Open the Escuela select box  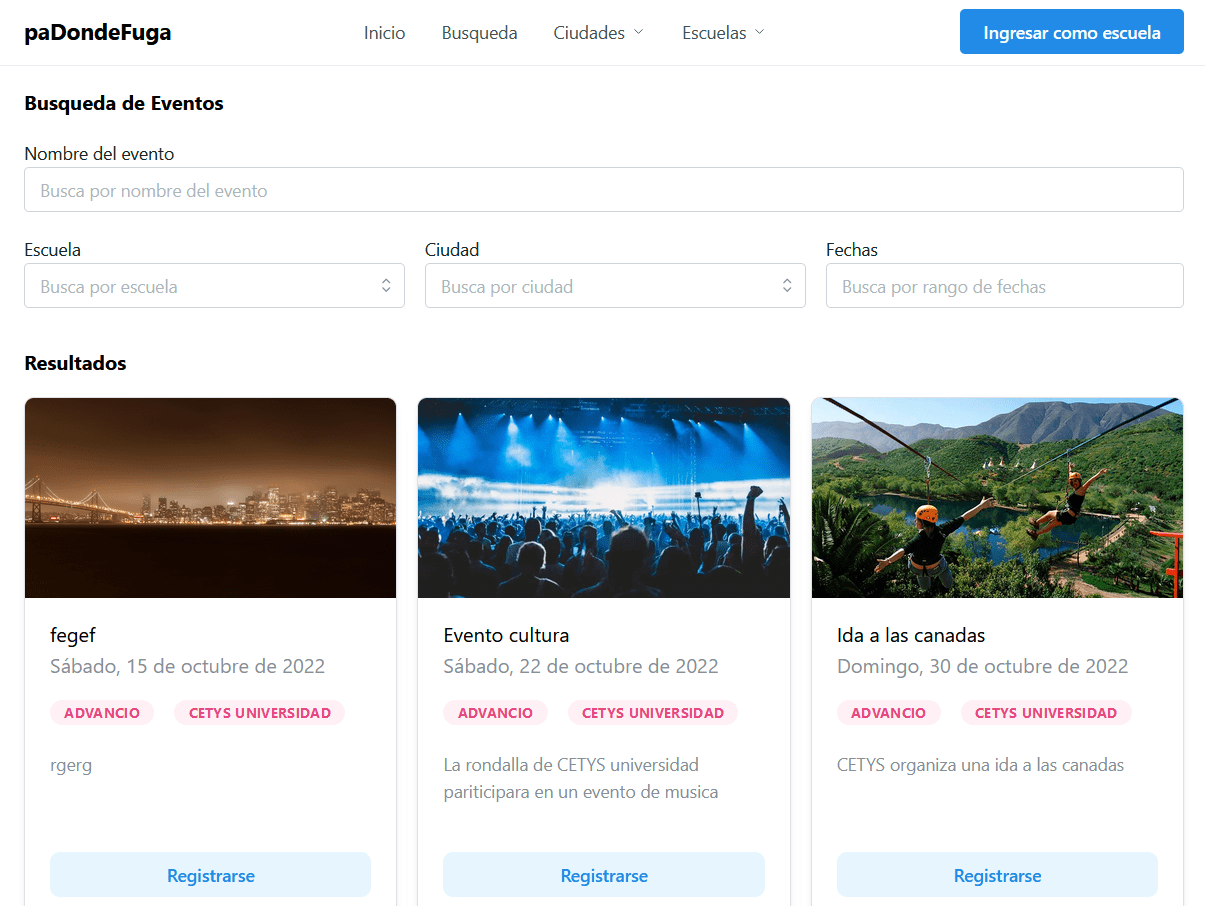214,286
